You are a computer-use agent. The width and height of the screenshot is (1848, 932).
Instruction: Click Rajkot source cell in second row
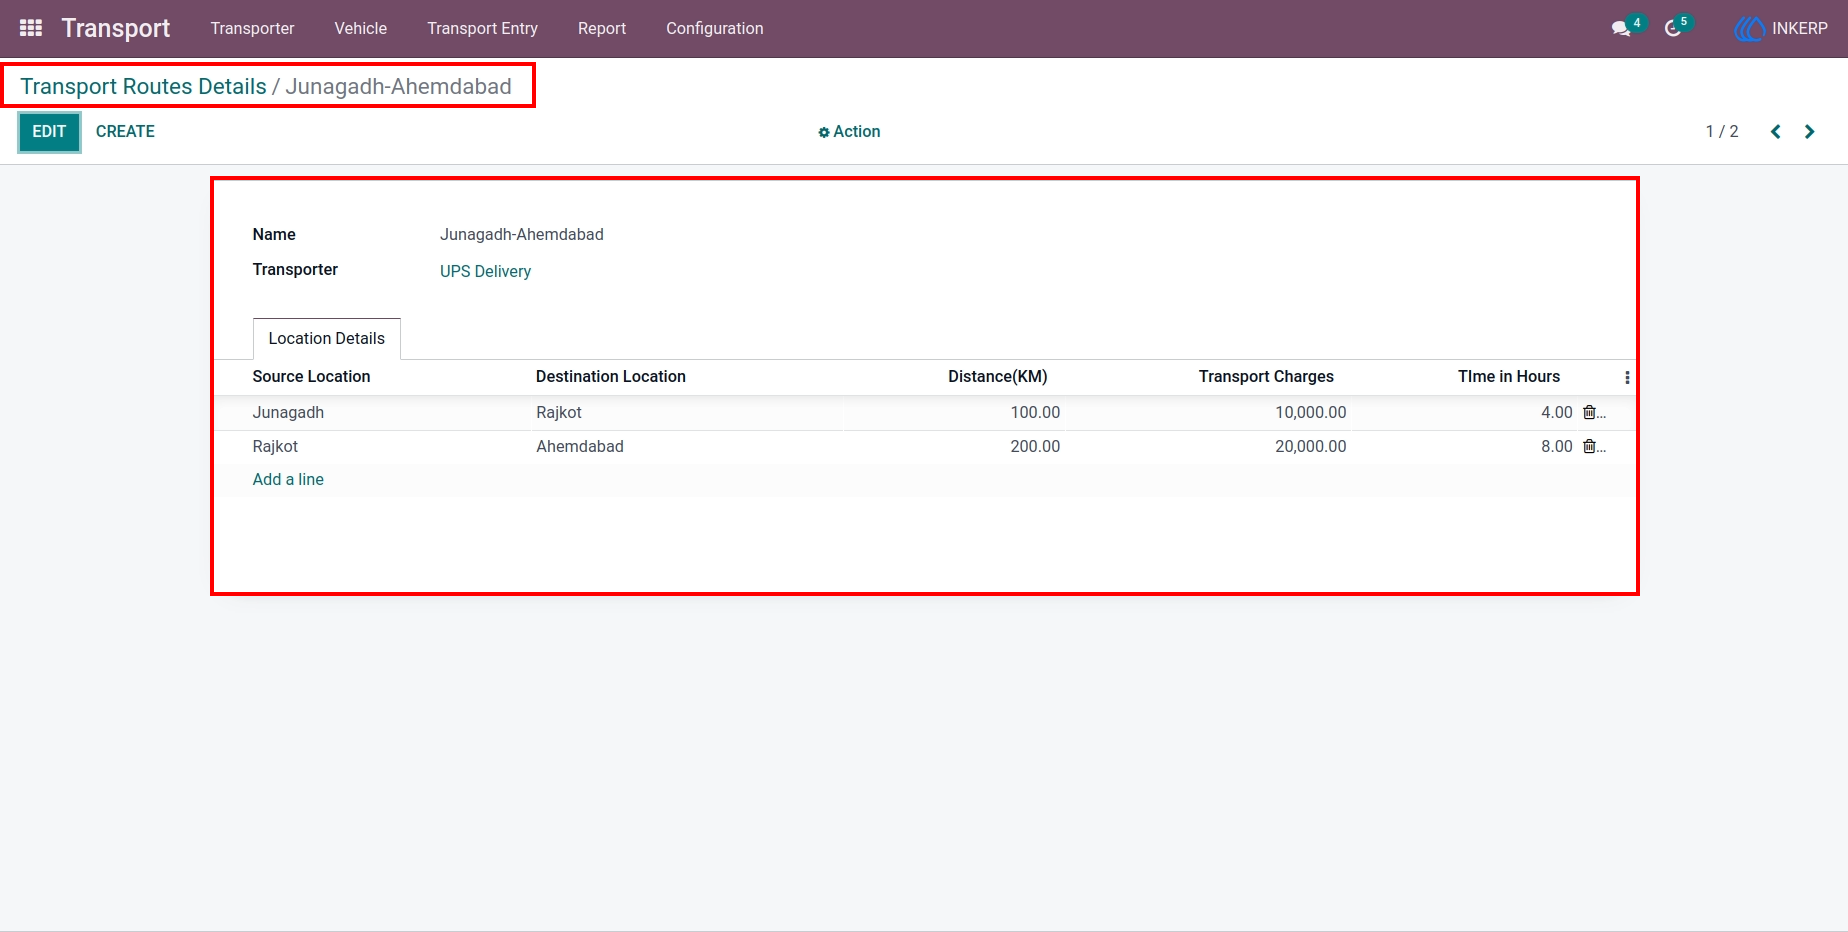coord(275,447)
